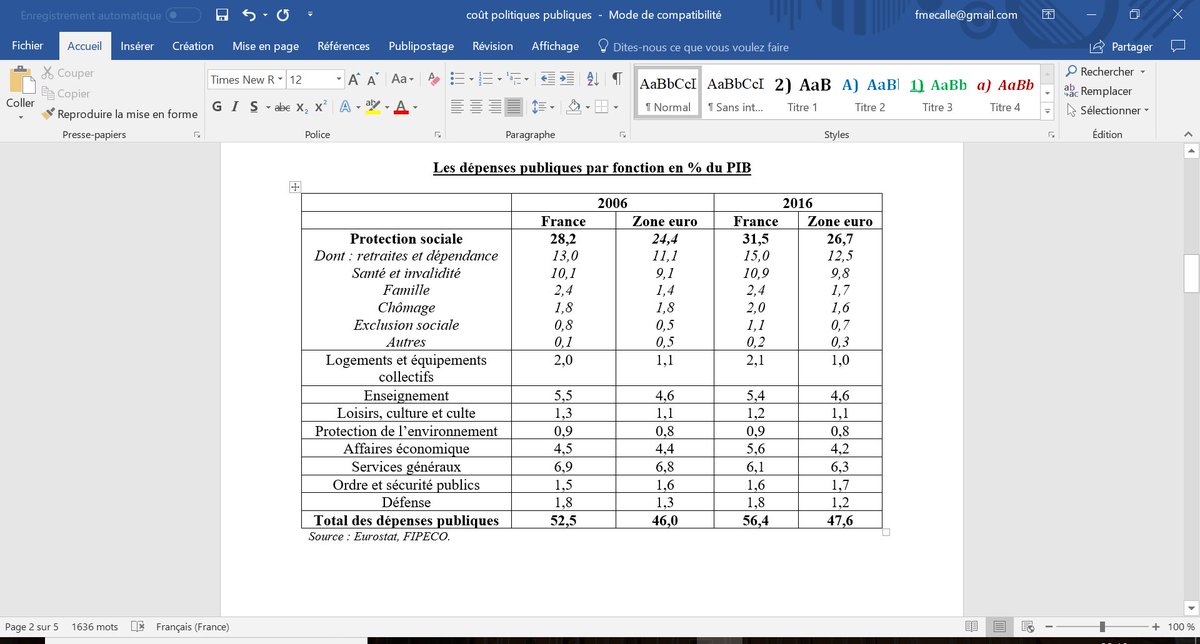Image resolution: width=1200 pixels, height=644 pixels.
Task: Apply superscript formatting icon
Action: [320, 107]
